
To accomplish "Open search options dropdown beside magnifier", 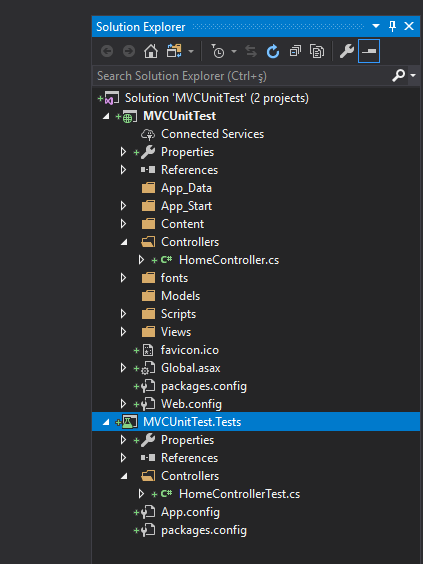I will (413, 76).
